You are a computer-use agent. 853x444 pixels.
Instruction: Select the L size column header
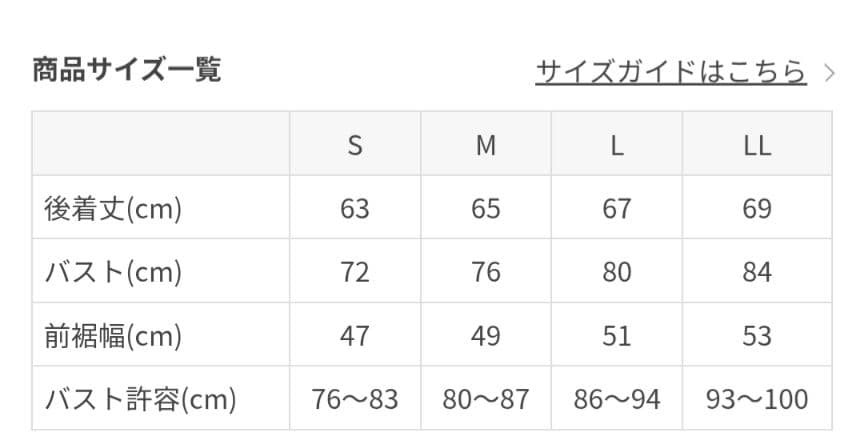tap(617, 145)
